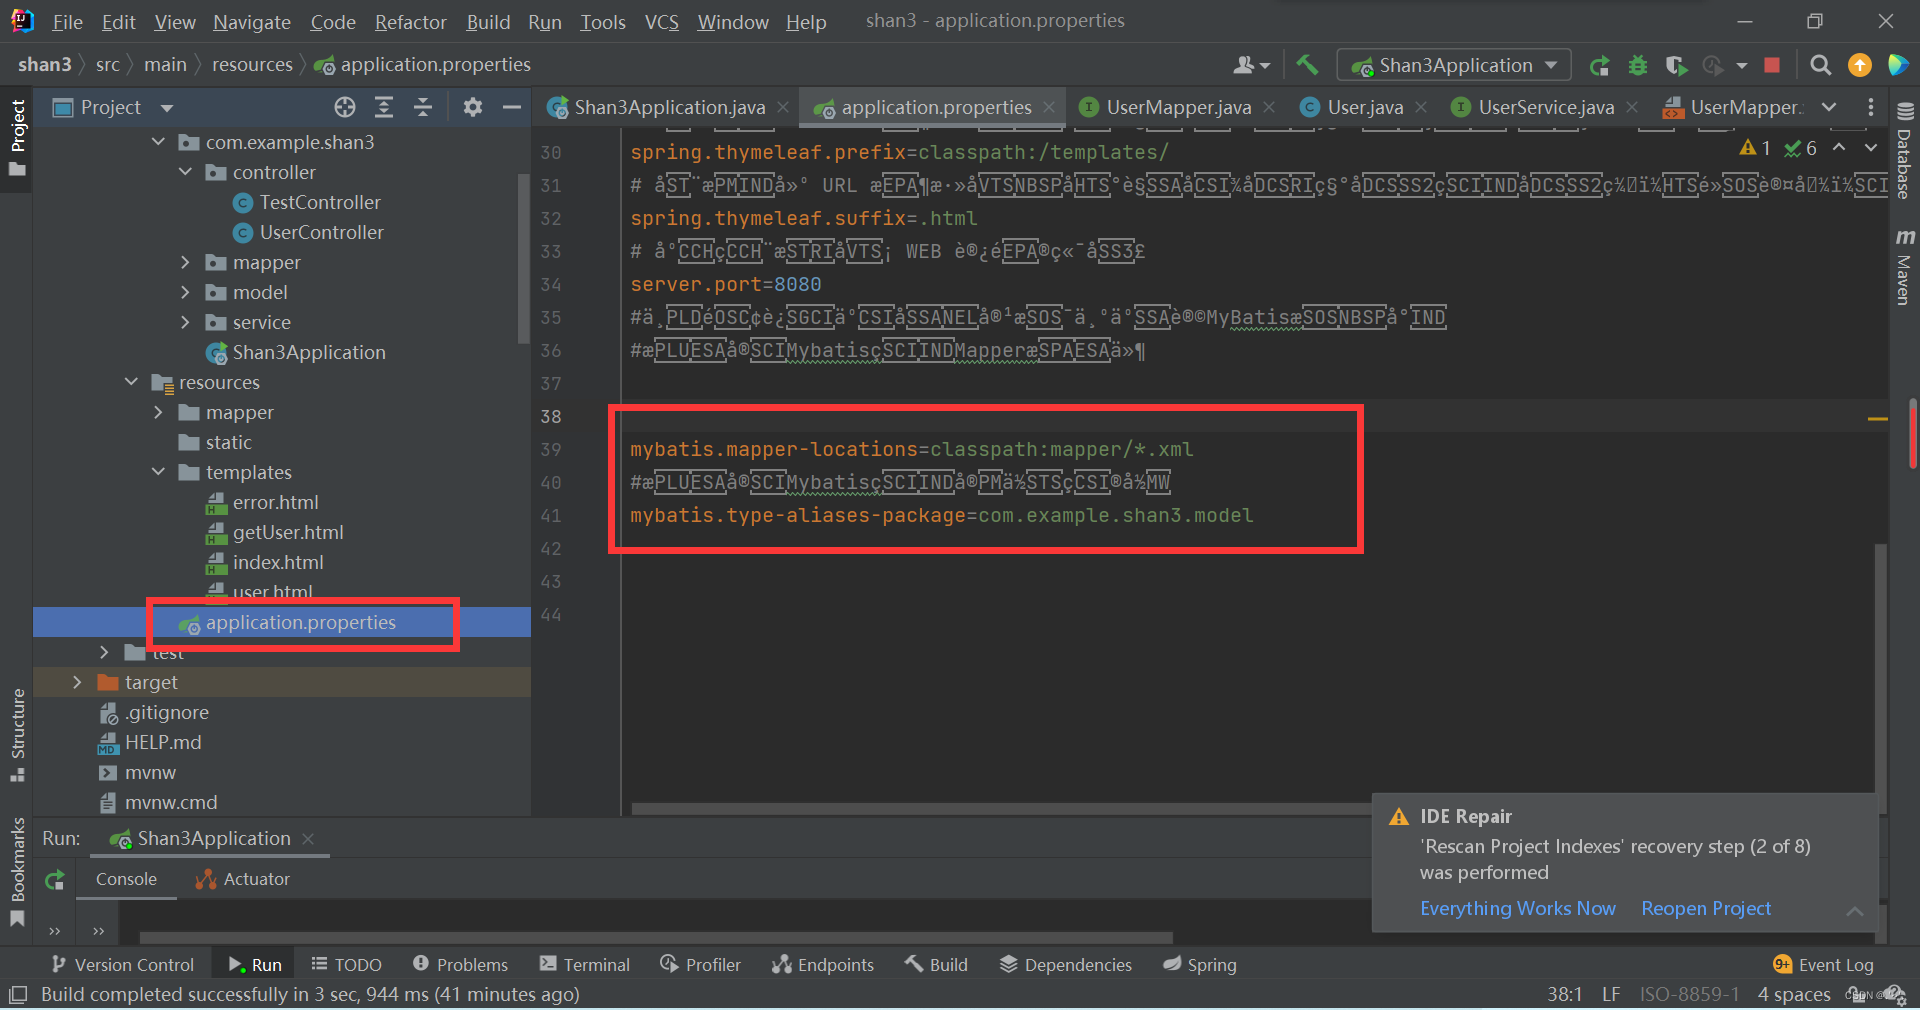Collapse the templates folder
This screenshot has height=1010, width=1920.
[158, 472]
